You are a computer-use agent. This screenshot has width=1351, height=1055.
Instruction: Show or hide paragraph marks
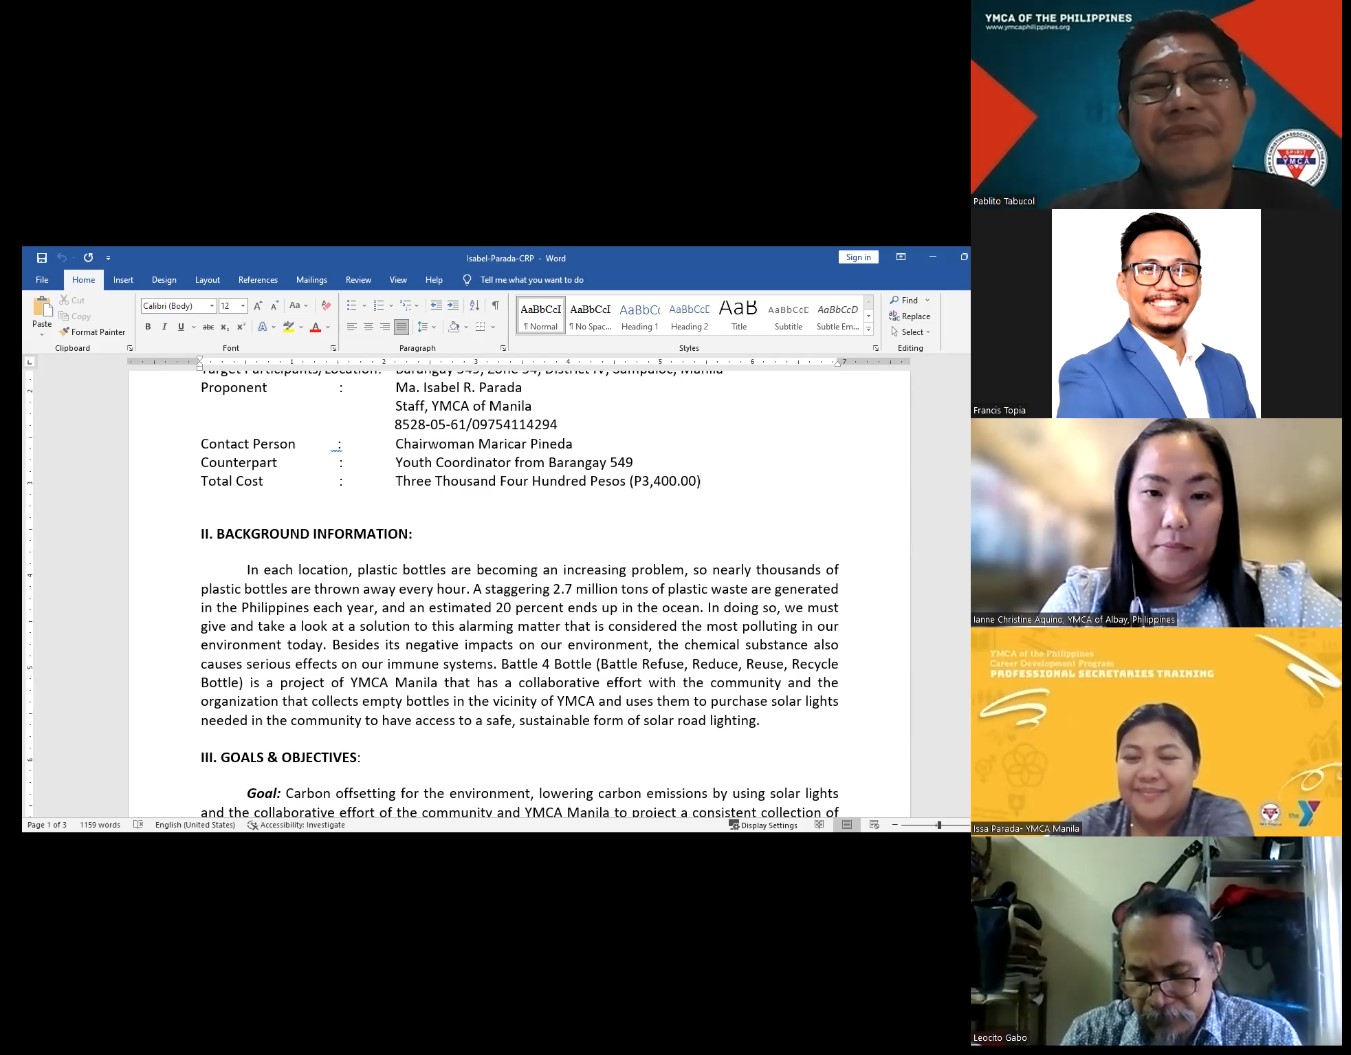click(x=495, y=306)
